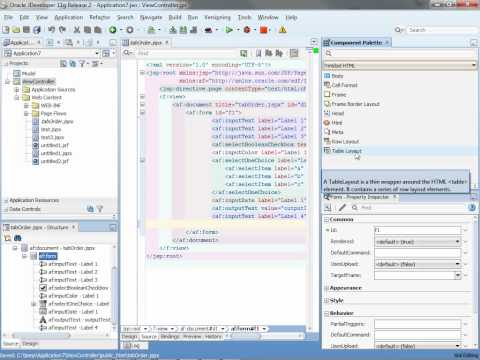Click the Save toolbar icon
Screen dimensions: 480x360
coord(26,30)
